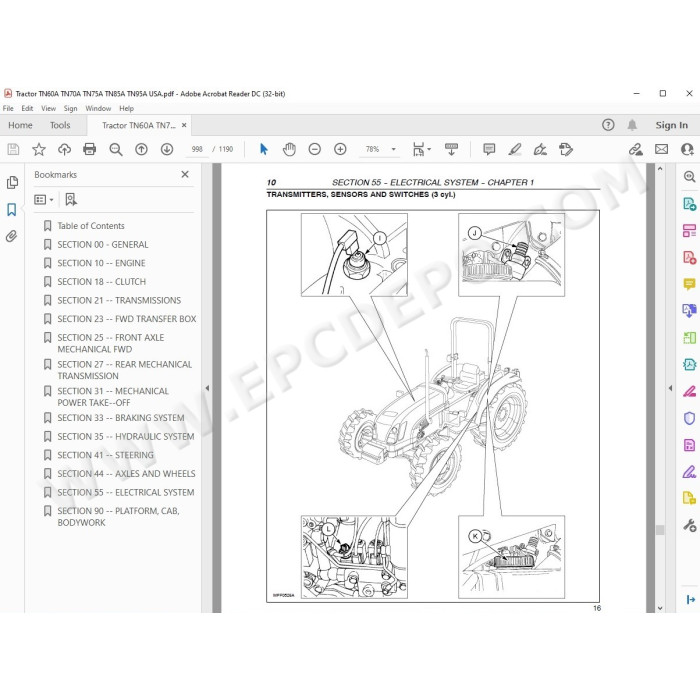Screen dimensions: 700x700
Task: Go to the next page with the down arrow
Action: (x=167, y=149)
